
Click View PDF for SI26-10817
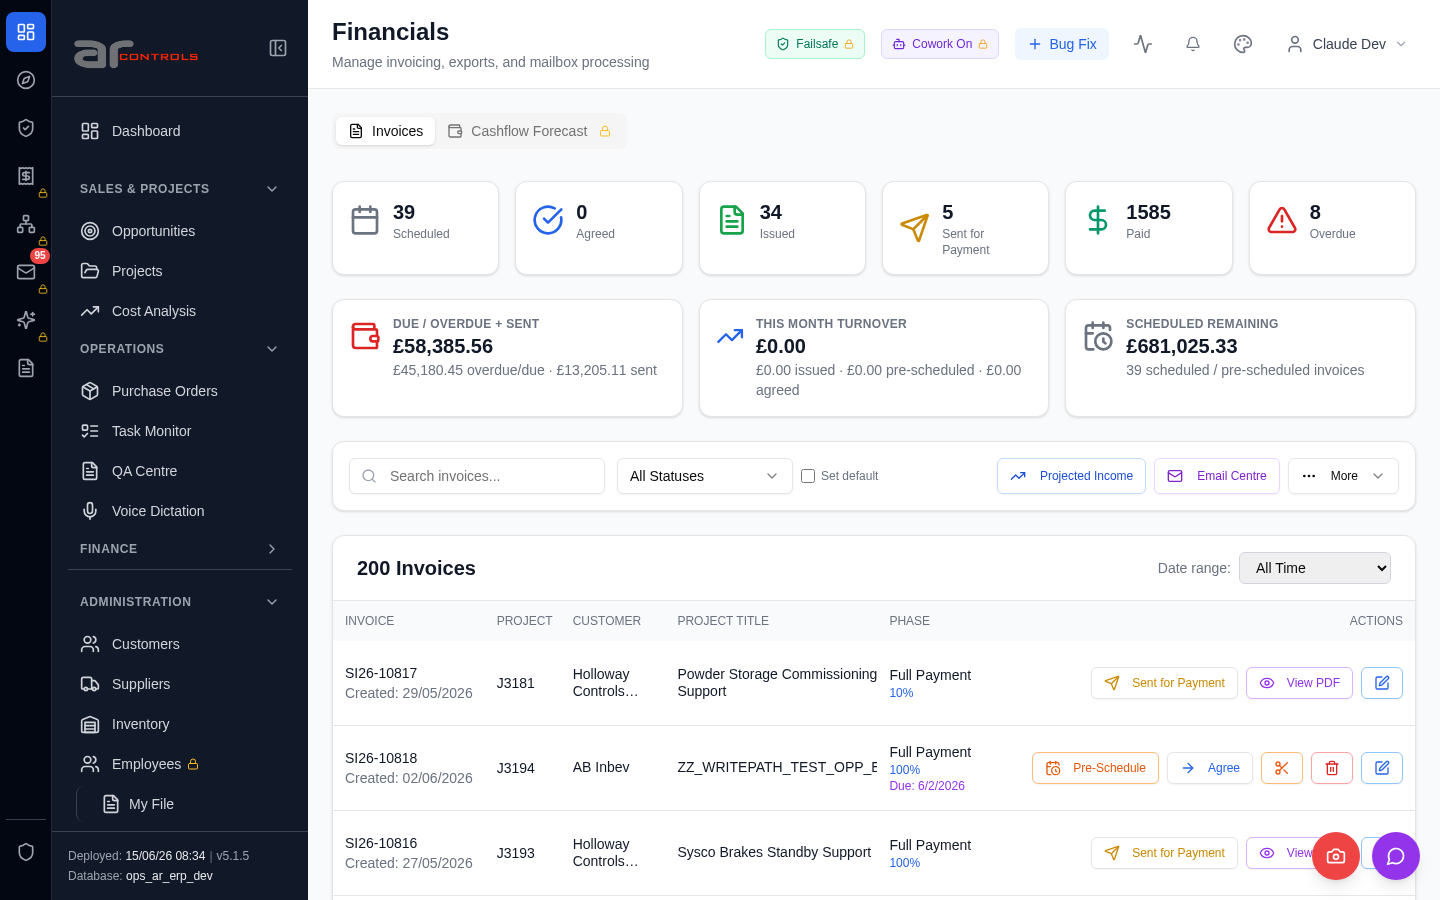(1299, 683)
